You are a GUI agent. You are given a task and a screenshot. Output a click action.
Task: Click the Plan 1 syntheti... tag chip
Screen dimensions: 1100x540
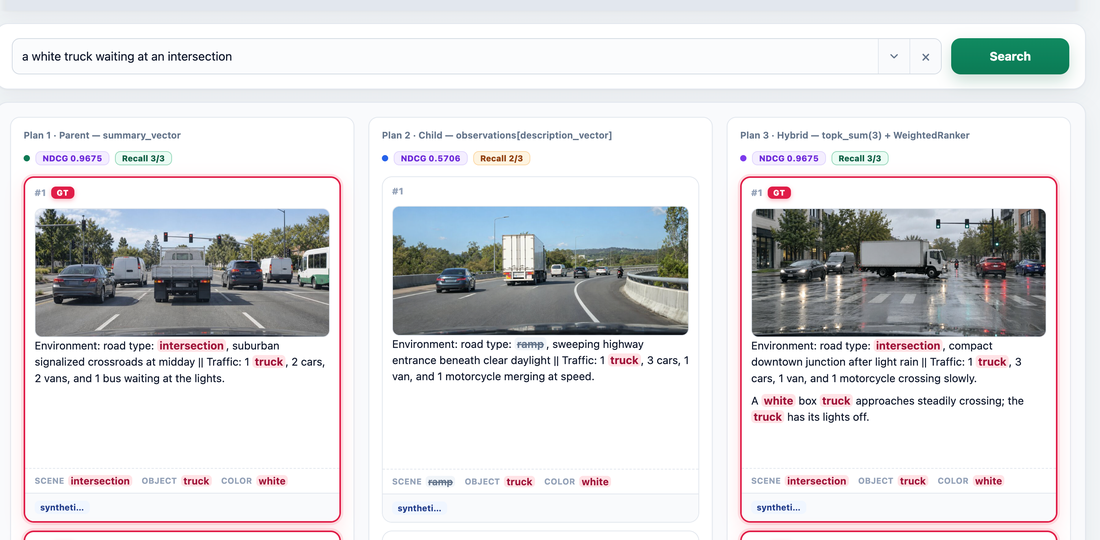(x=62, y=507)
